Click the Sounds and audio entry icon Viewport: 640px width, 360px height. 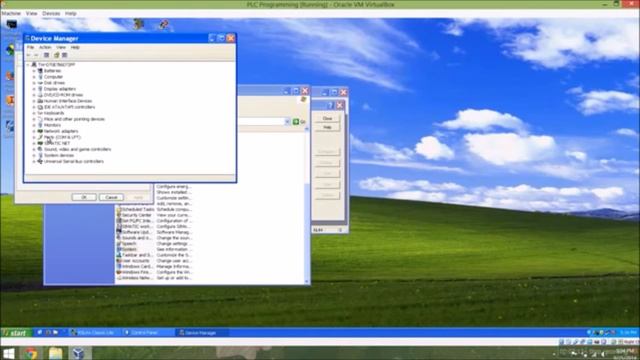coord(119,238)
